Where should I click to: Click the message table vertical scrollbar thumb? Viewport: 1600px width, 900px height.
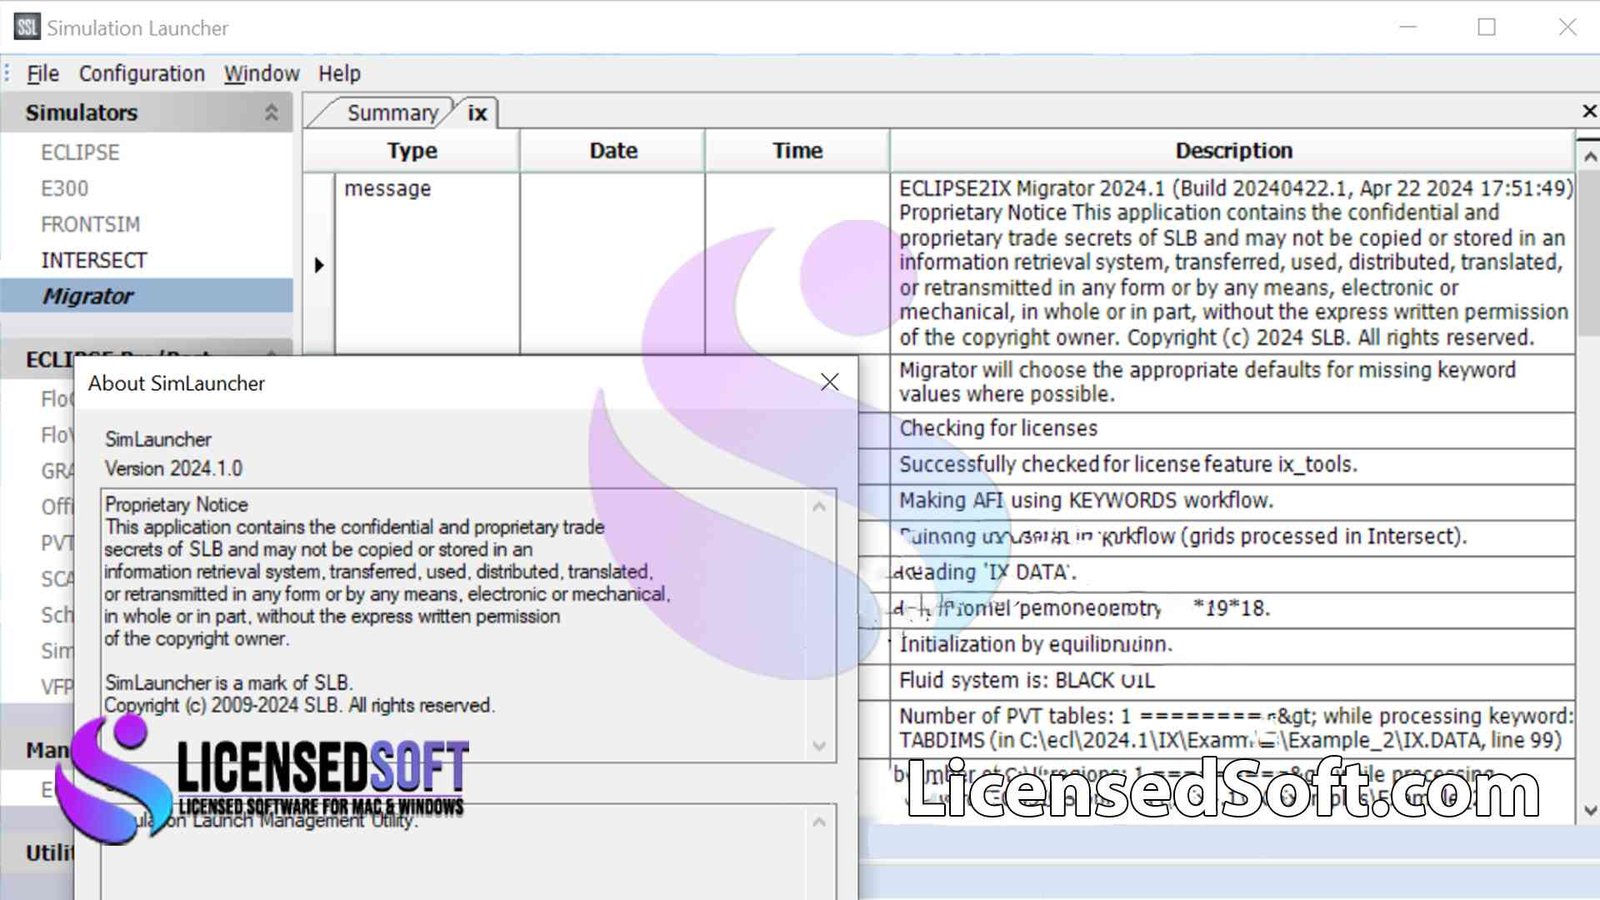[1588, 252]
